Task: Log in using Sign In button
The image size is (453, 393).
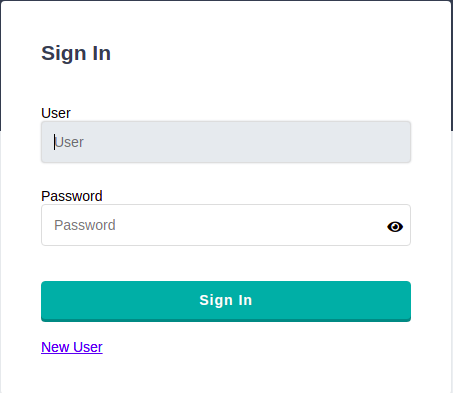Action: (226, 301)
